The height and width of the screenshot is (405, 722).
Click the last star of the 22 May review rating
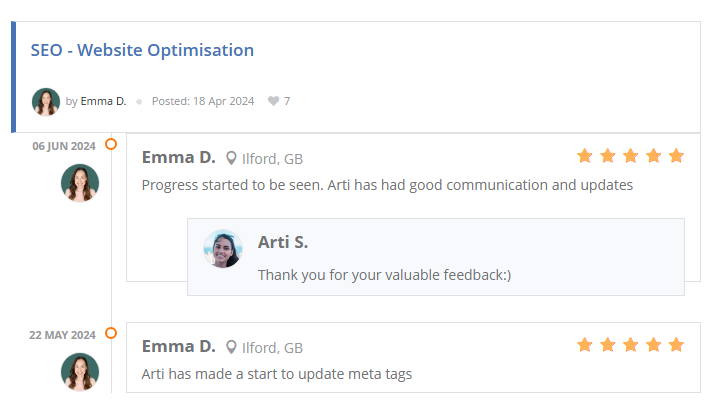[x=676, y=345]
